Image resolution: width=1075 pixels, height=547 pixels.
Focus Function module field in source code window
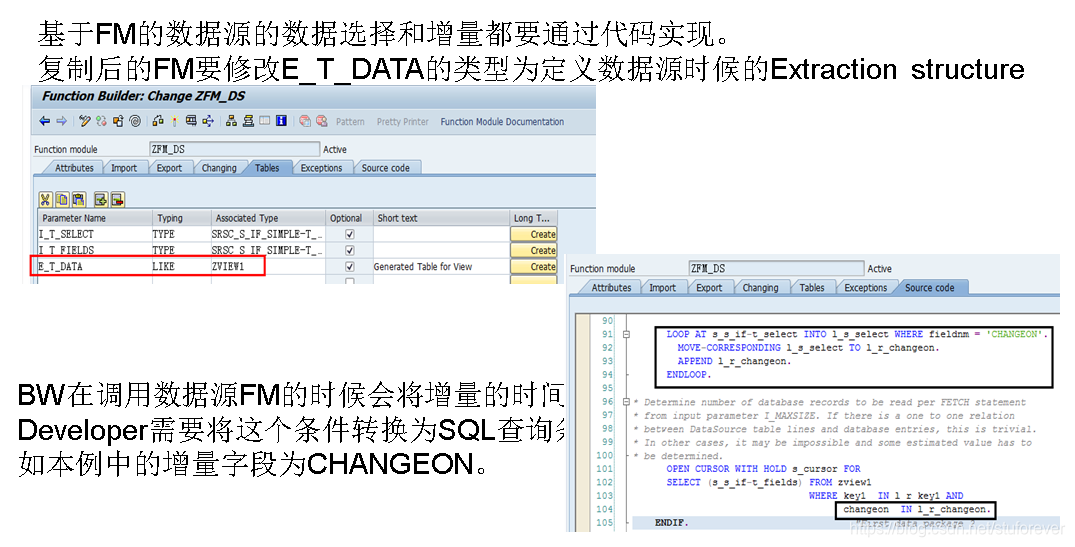tap(776, 268)
